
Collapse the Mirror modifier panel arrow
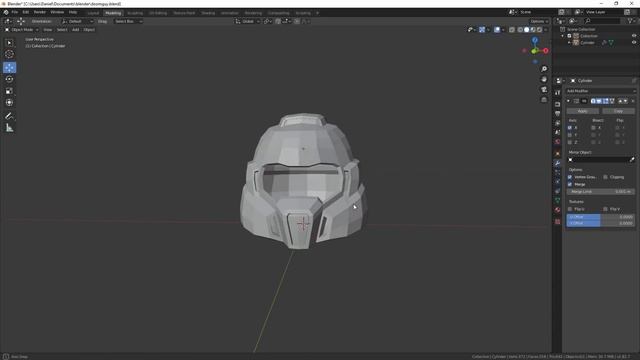click(568, 101)
